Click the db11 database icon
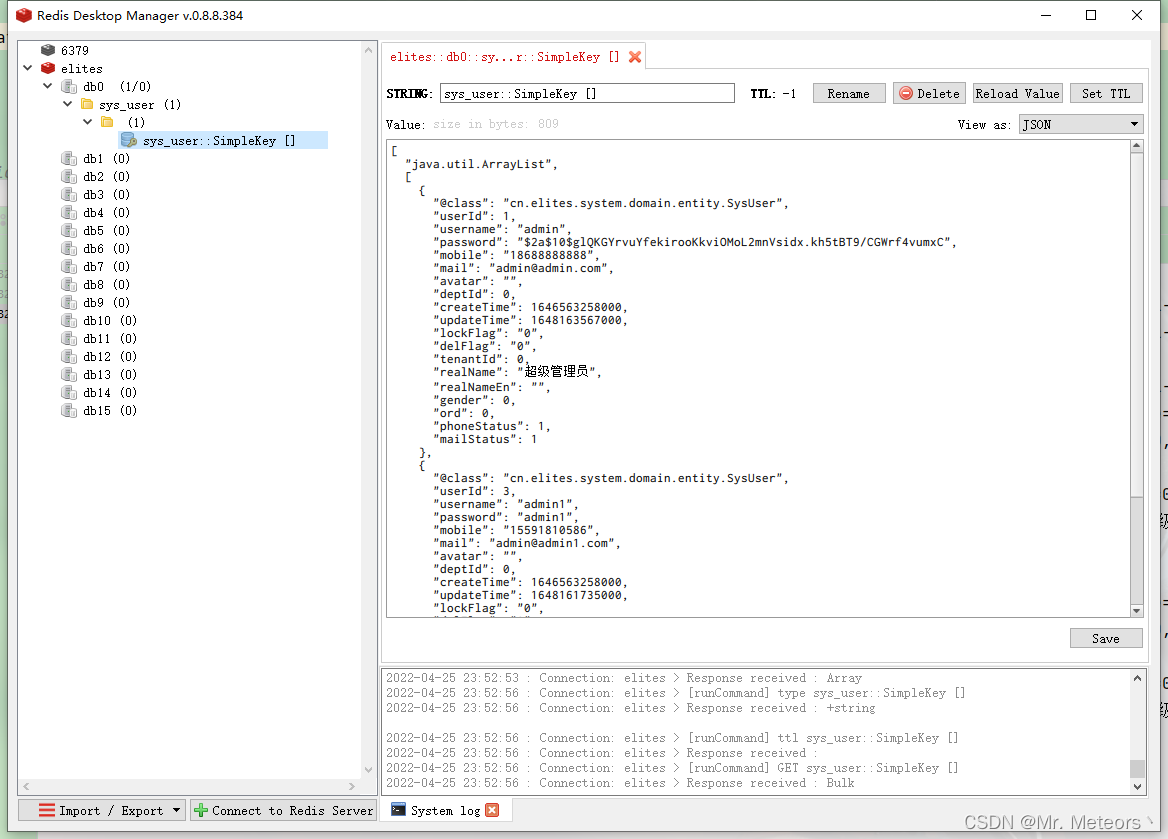This screenshot has height=839, width=1168. coord(69,338)
